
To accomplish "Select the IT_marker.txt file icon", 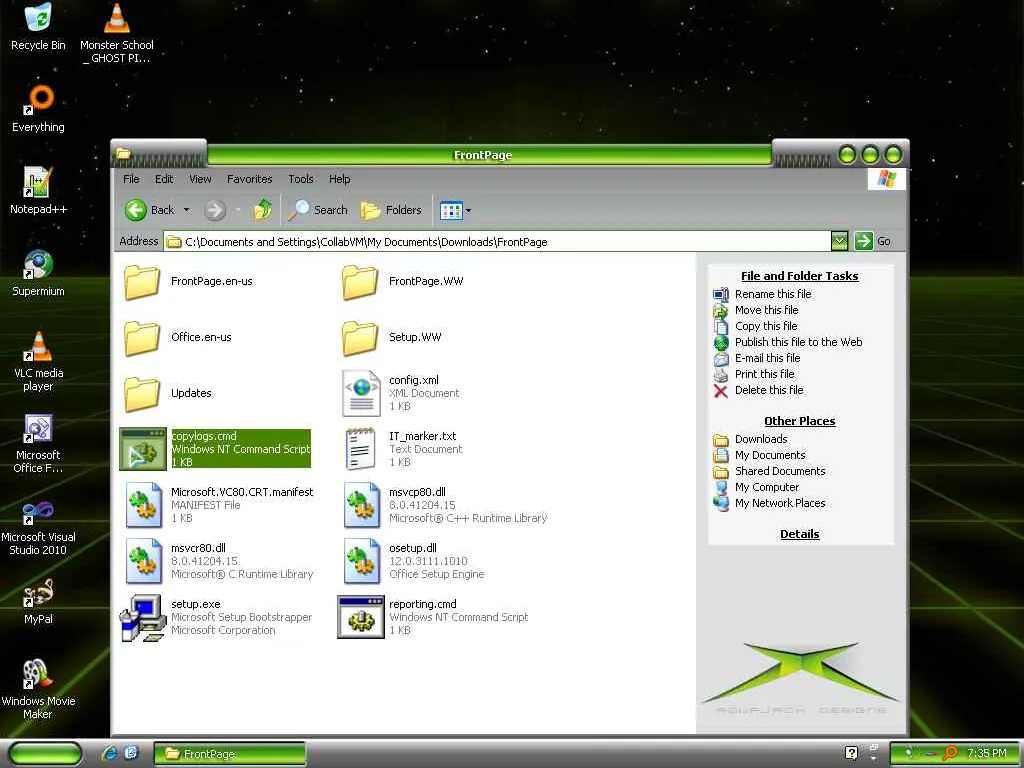I will coord(360,449).
